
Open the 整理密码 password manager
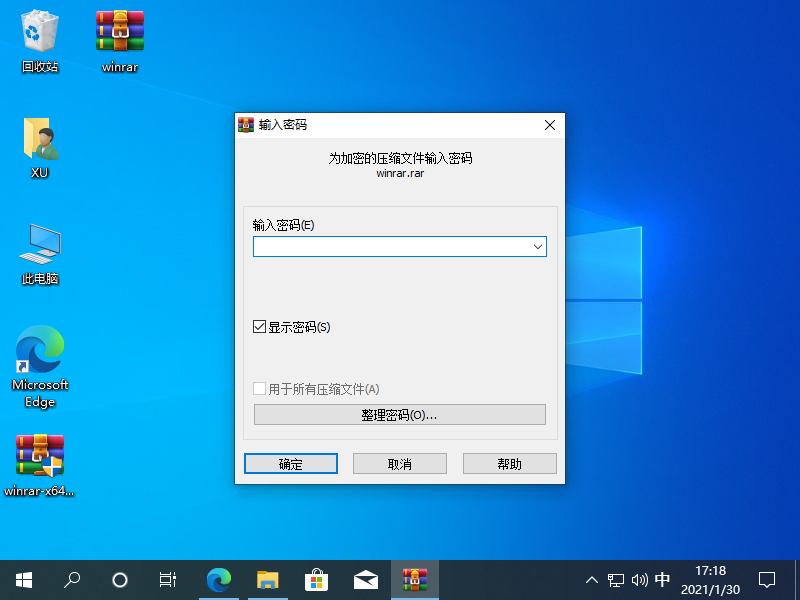(x=399, y=413)
